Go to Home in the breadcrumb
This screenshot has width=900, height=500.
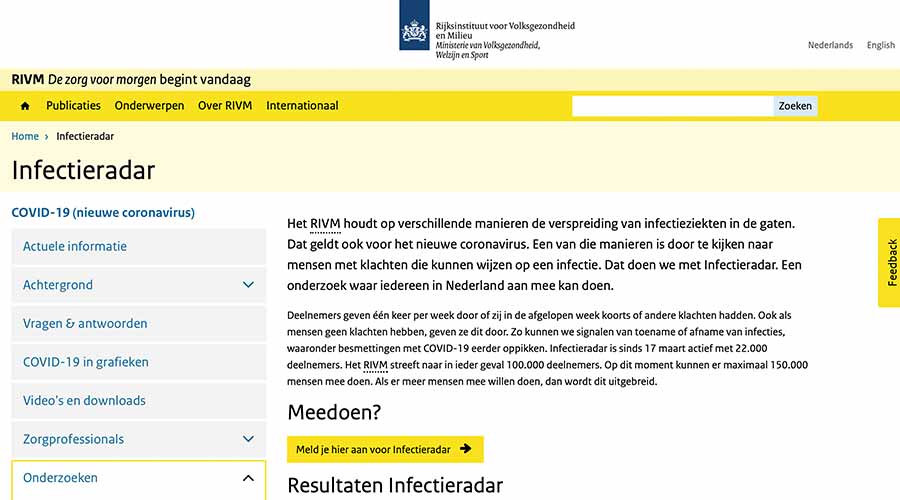25,136
